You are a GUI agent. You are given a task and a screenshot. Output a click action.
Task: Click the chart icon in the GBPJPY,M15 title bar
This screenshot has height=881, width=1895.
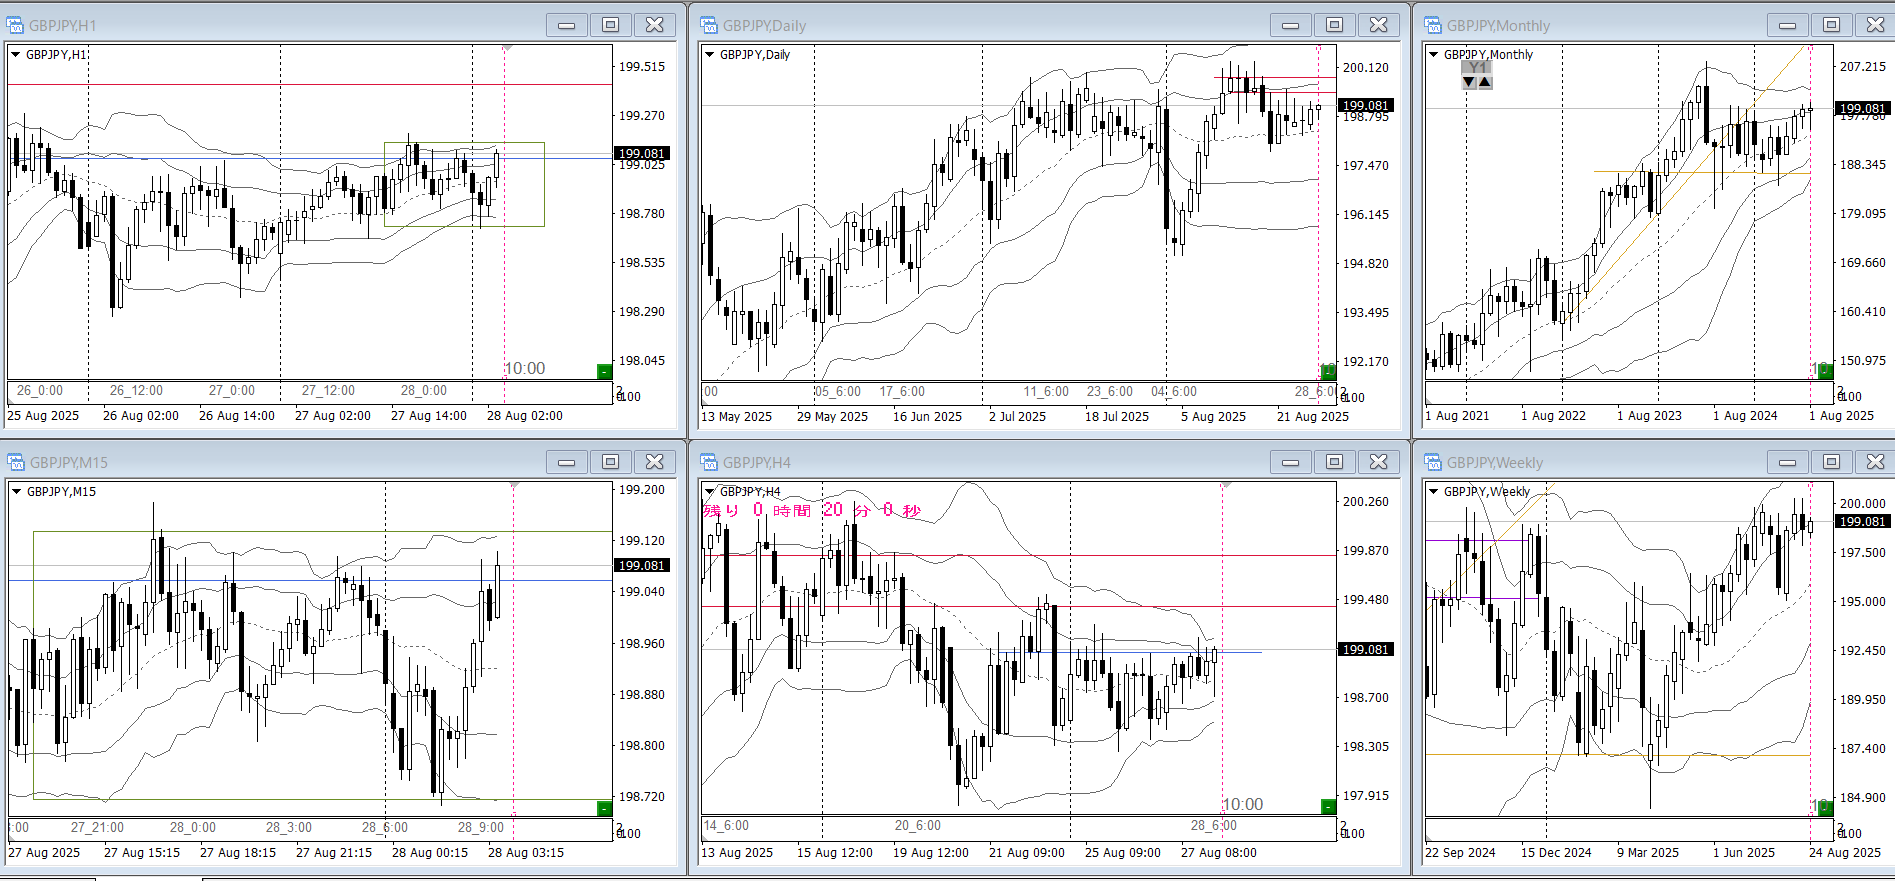pos(15,462)
